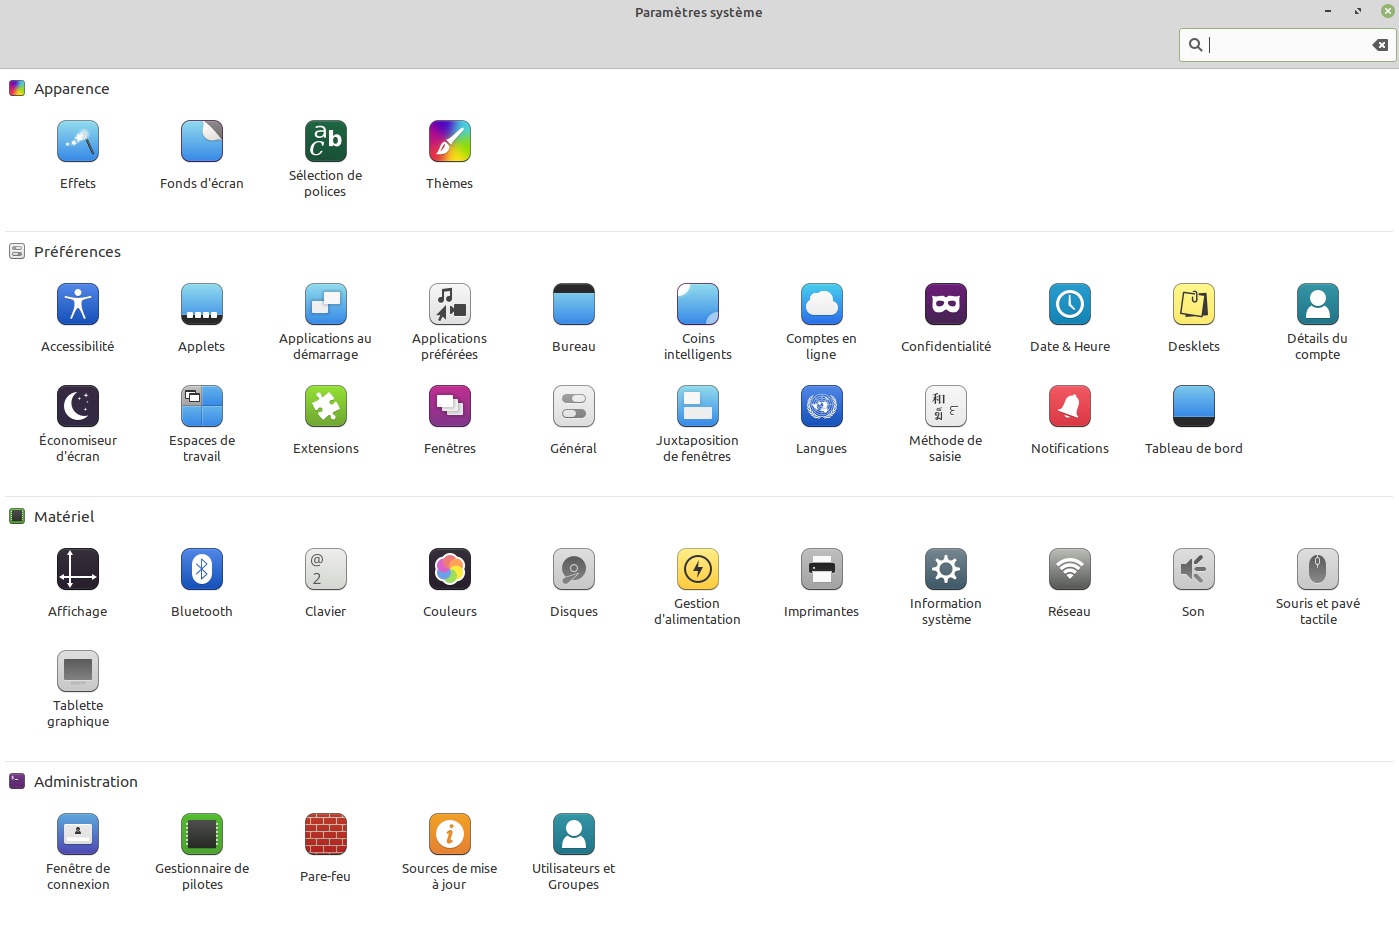
Task: Open Coins intelligents settings
Action: click(x=698, y=305)
